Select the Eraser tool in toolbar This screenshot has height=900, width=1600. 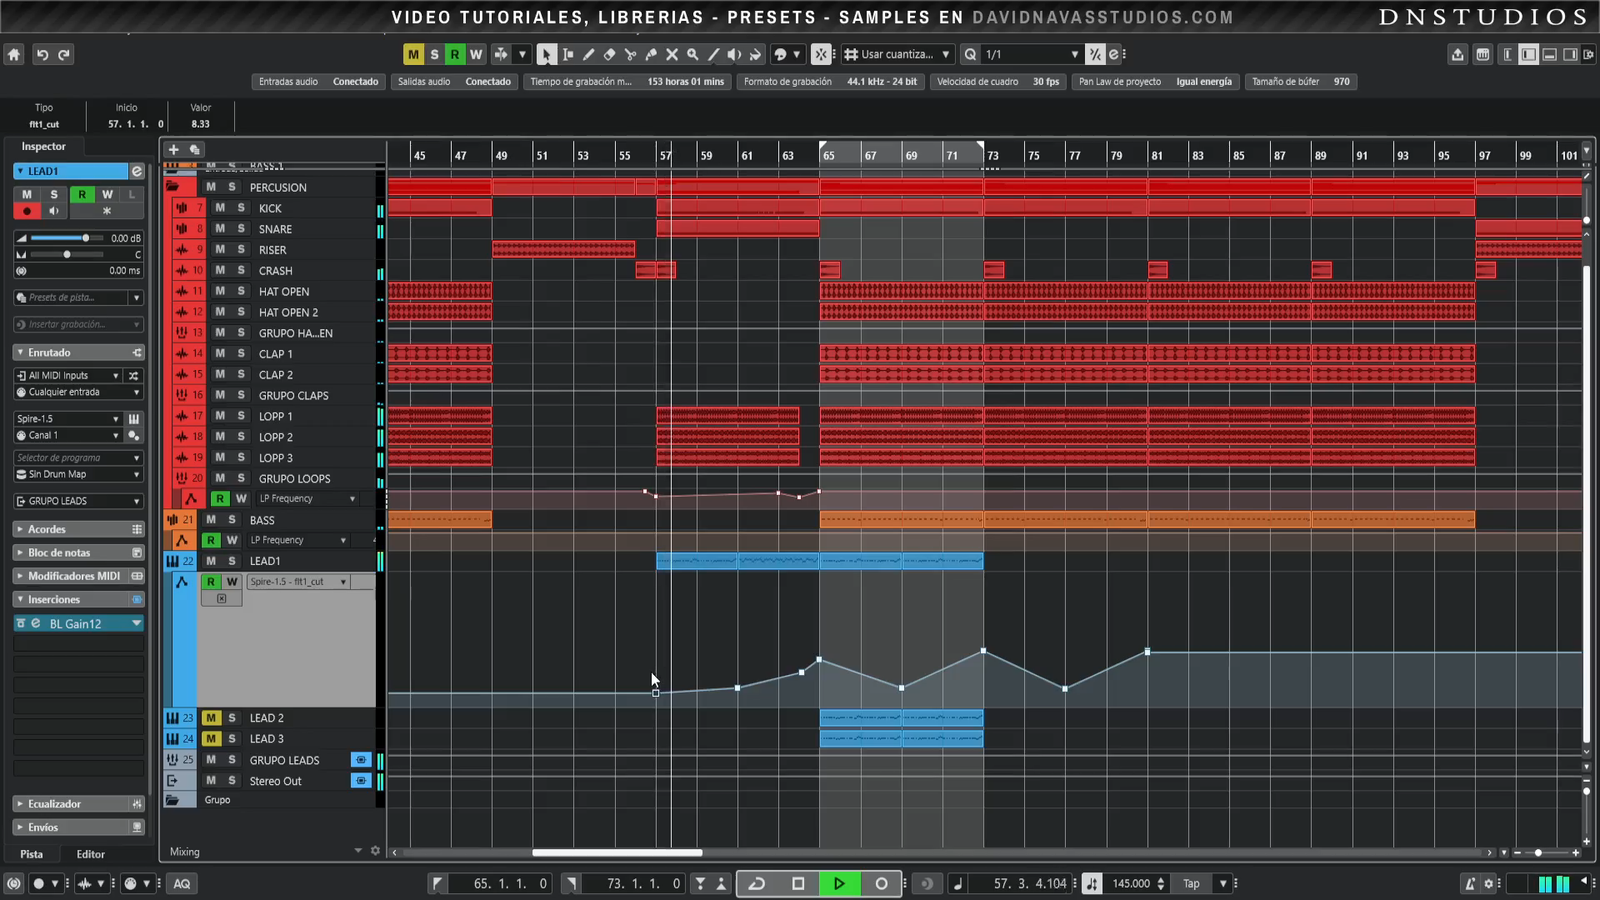coord(609,55)
